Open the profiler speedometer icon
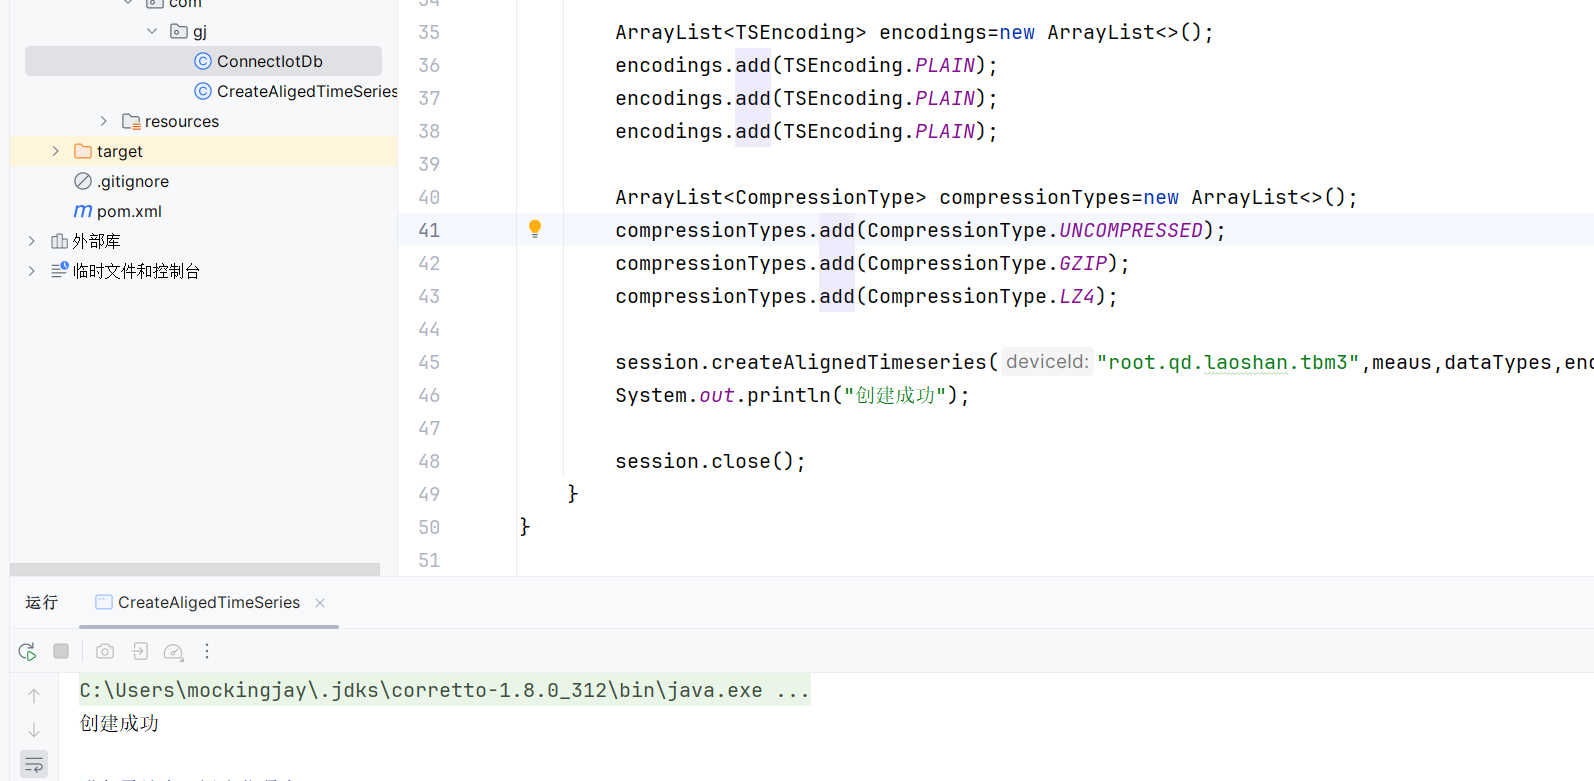 click(x=173, y=652)
